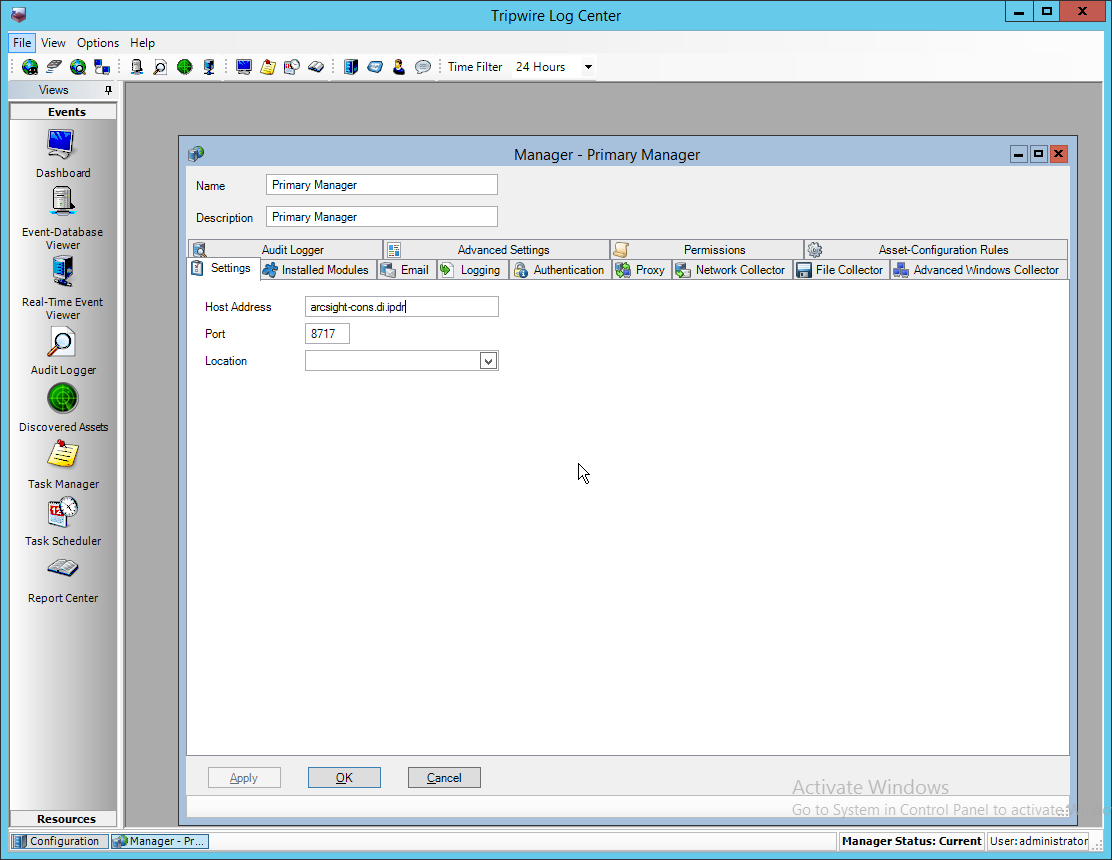Open the File menu

click(22, 43)
